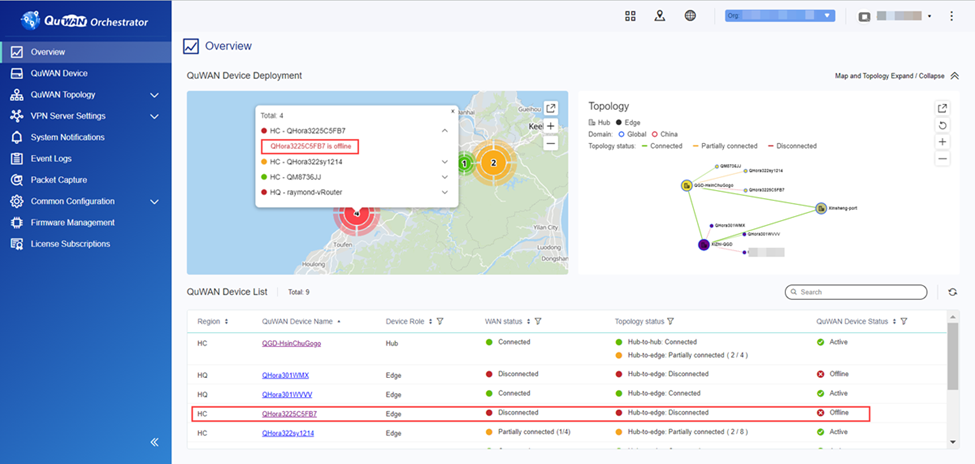The image size is (975, 464).
Task: Collapse HC - QHora3225C5FB7 popup entry
Action: pos(445,131)
